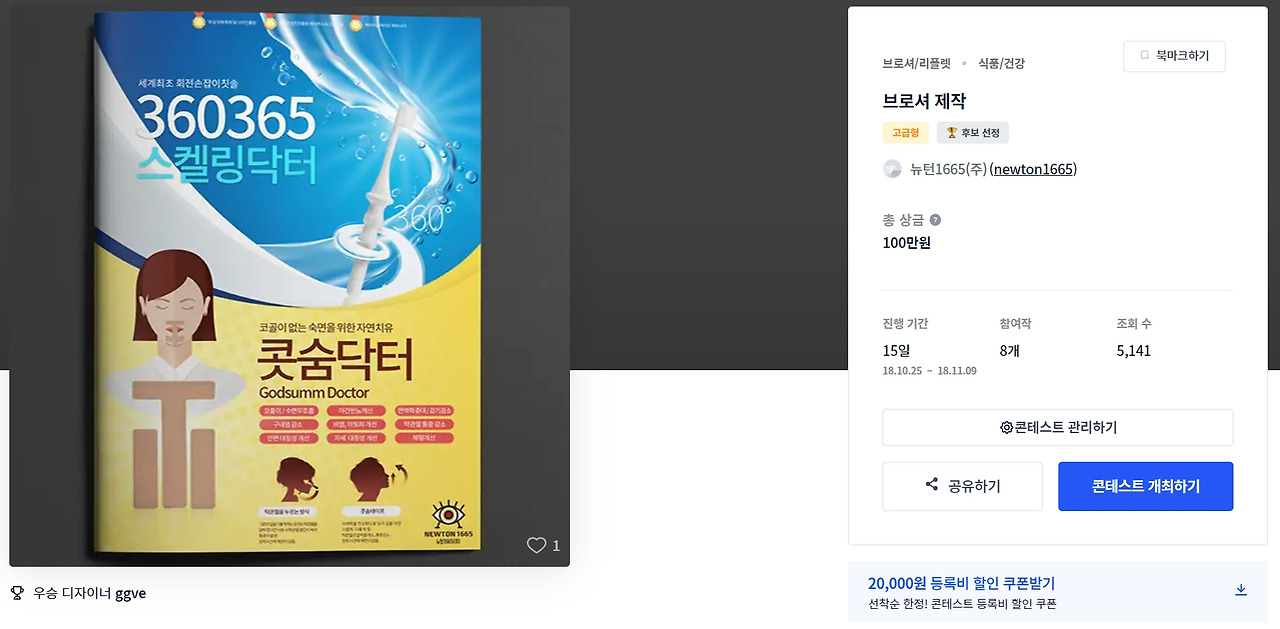Share the contest via 공유하기
The width and height of the screenshot is (1280, 629).
coord(962,486)
